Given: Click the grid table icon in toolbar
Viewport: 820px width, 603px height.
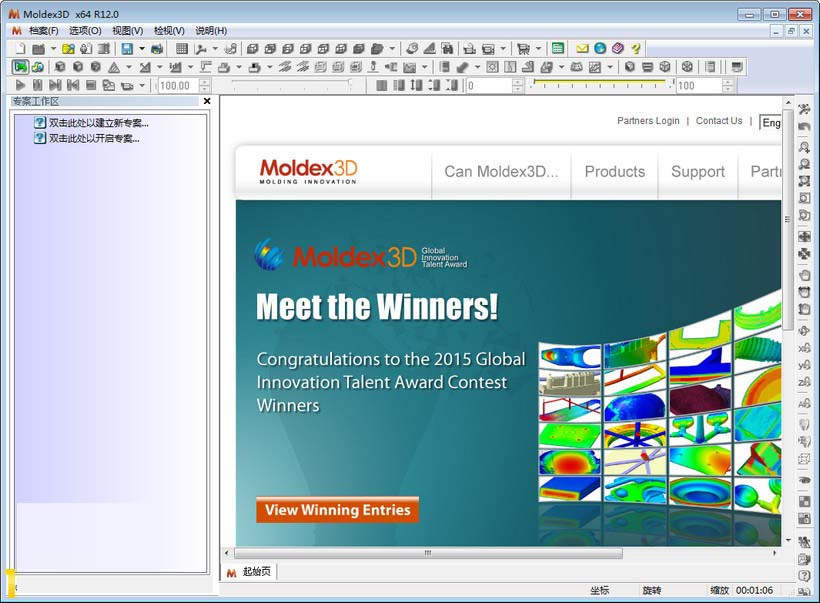Looking at the screenshot, I should (x=181, y=49).
